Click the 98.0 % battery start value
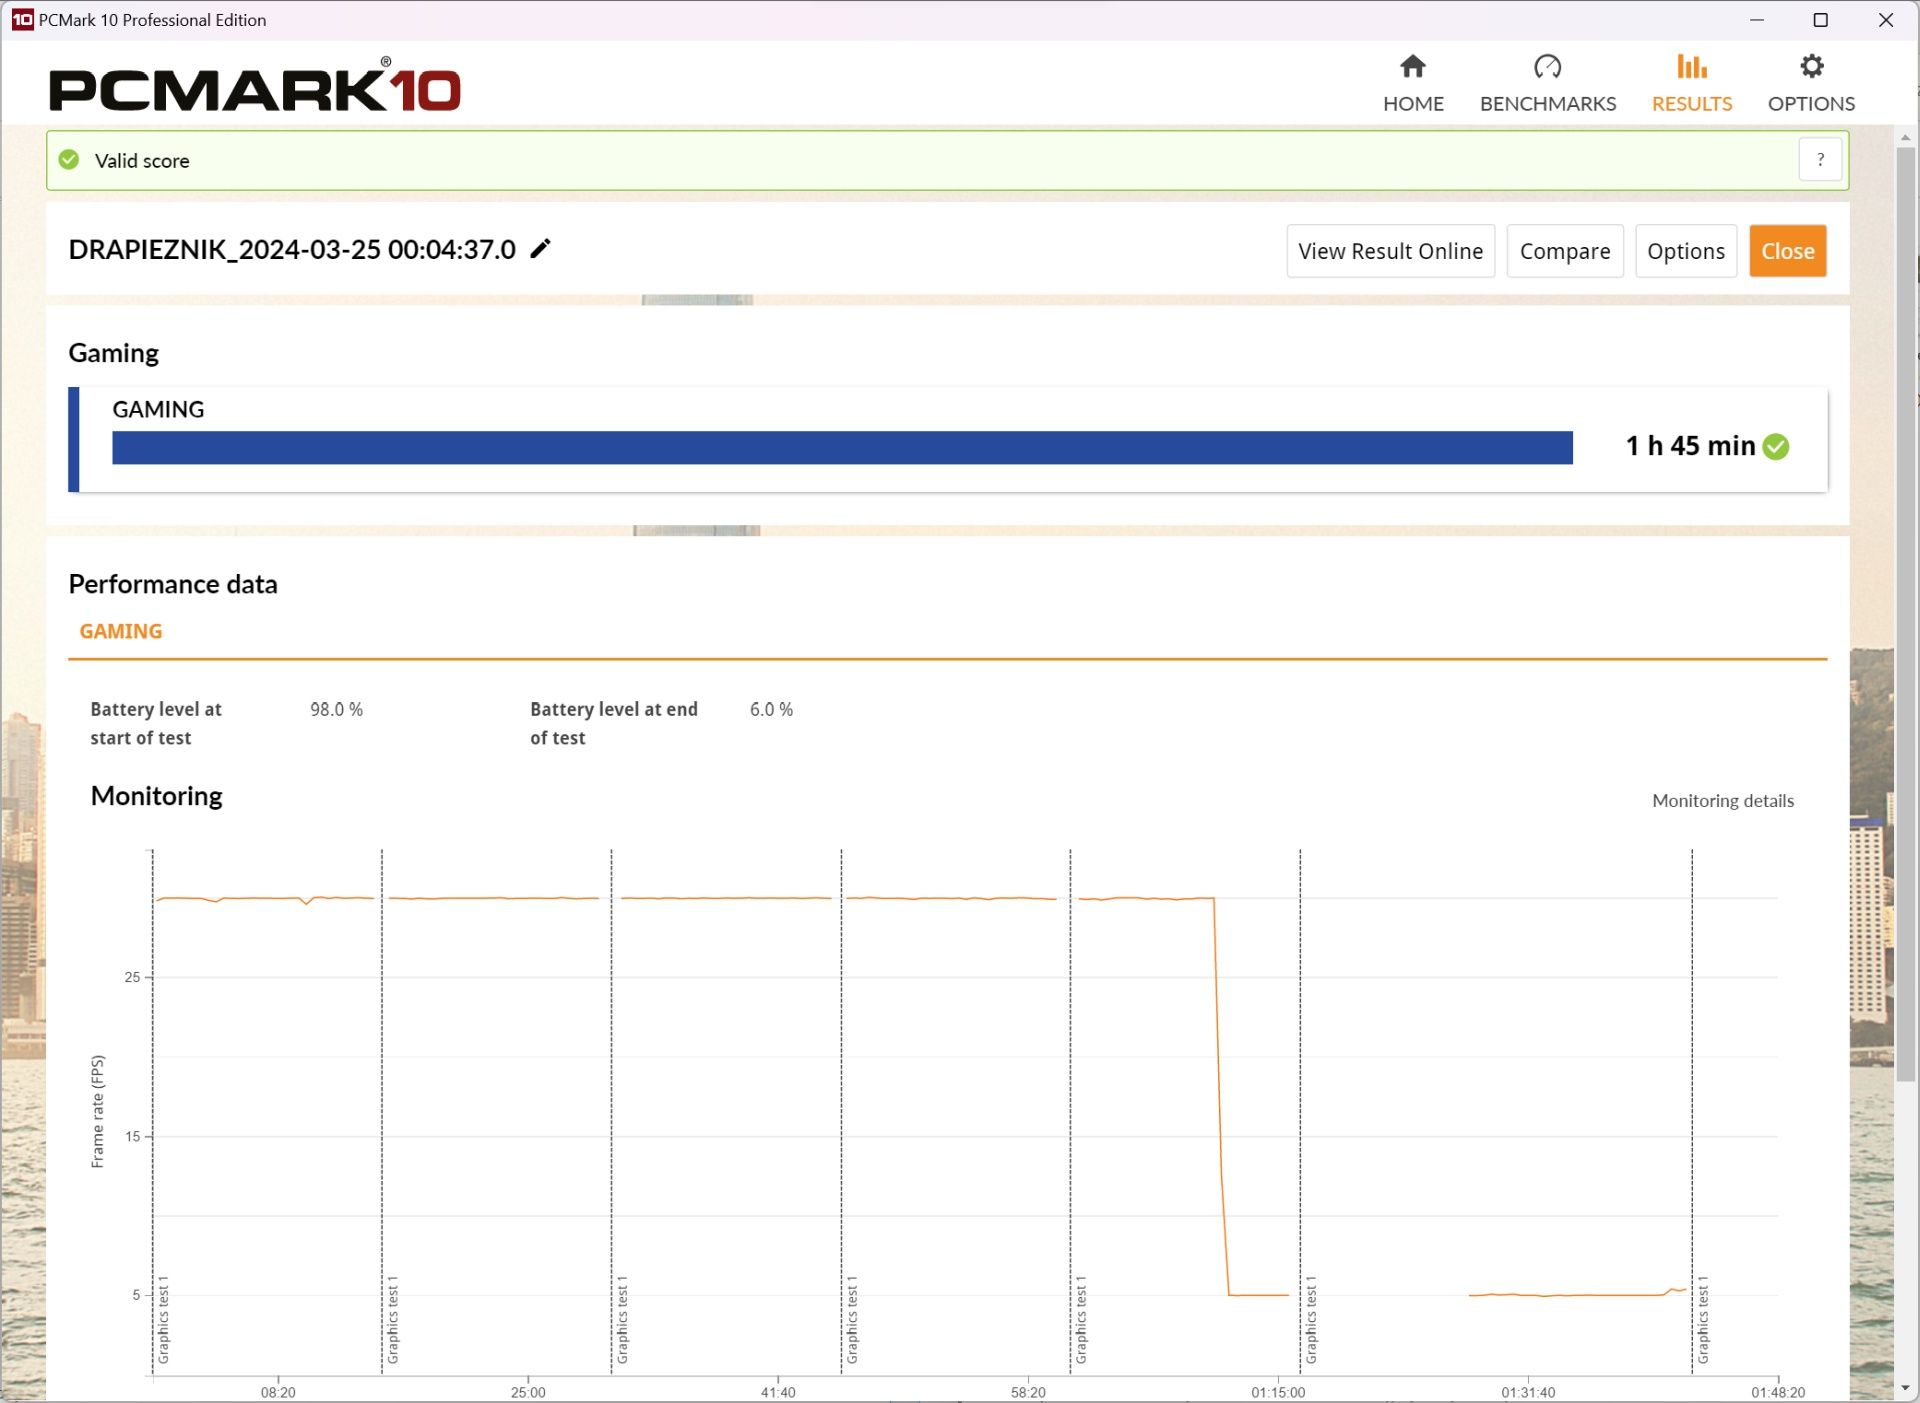 [x=336, y=709]
